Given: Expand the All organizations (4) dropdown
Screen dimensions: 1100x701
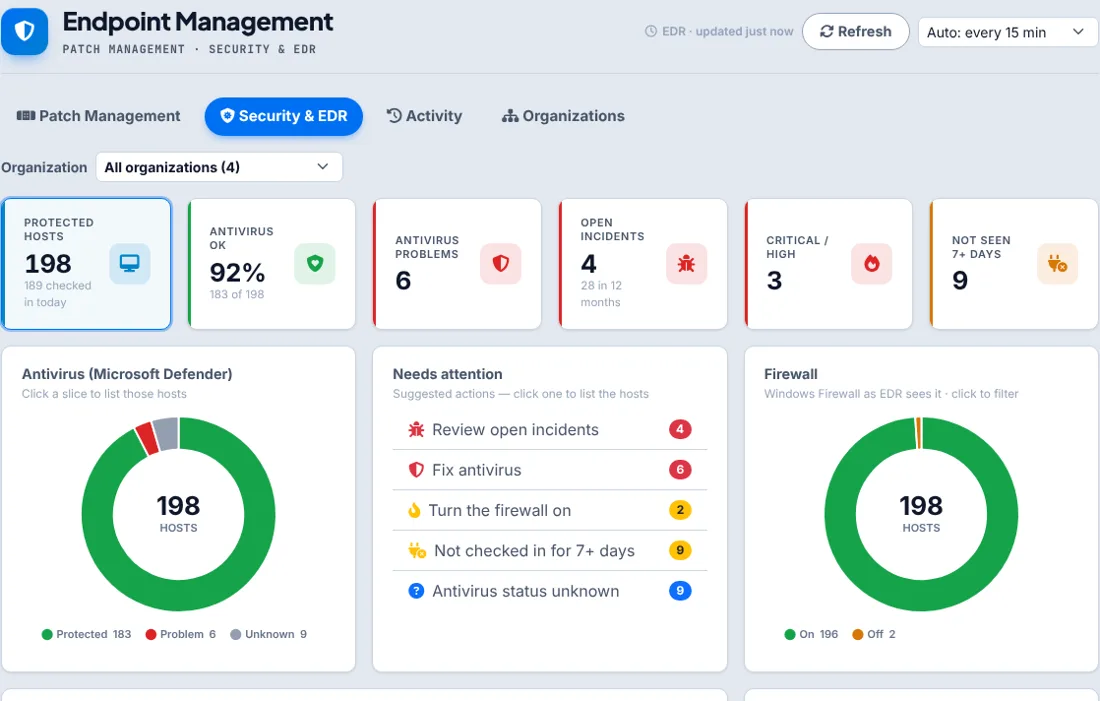Looking at the screenshot, I should (x=219, y=167).
